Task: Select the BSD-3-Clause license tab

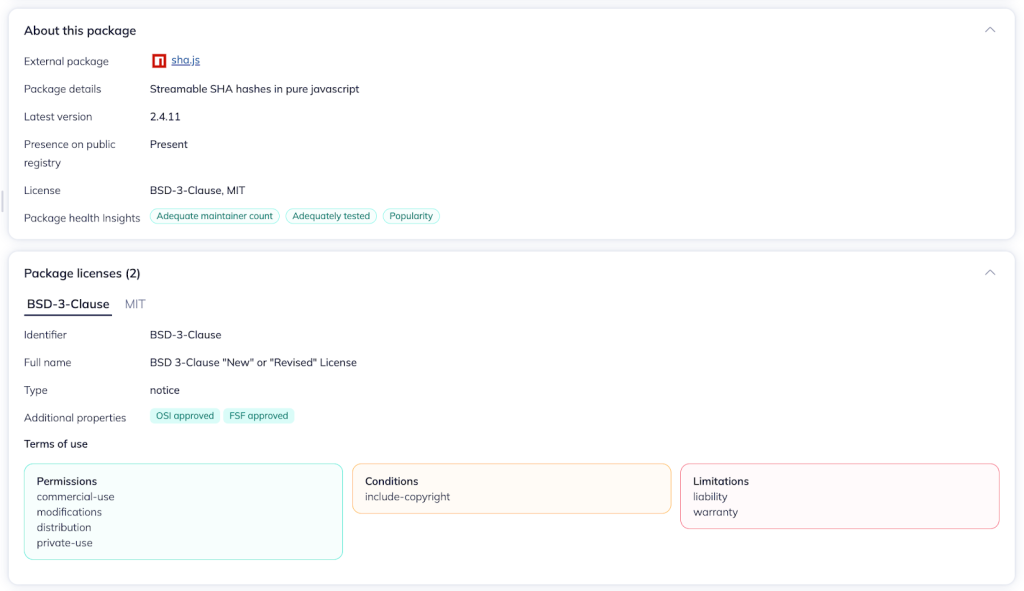Action: point(68,304)
